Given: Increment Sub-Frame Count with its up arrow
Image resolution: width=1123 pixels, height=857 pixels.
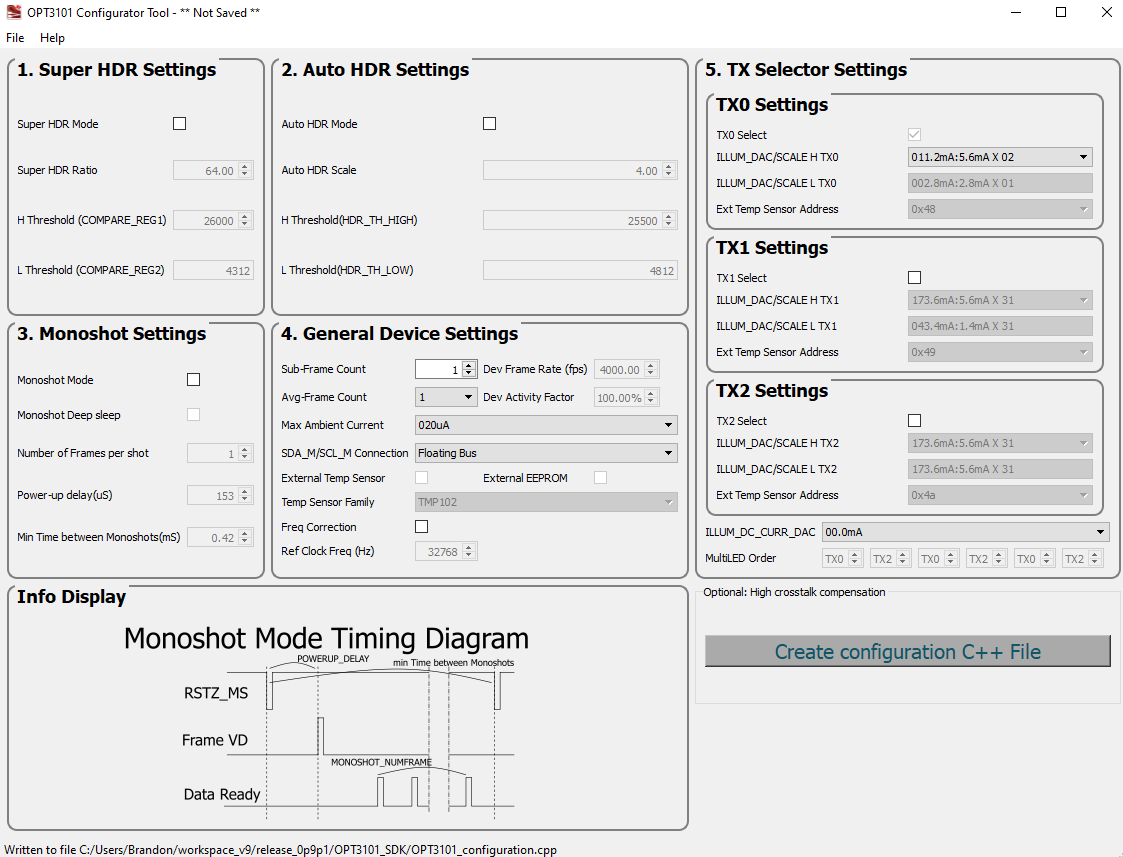Looking at the screenshot, I should (x=470, y=364).
